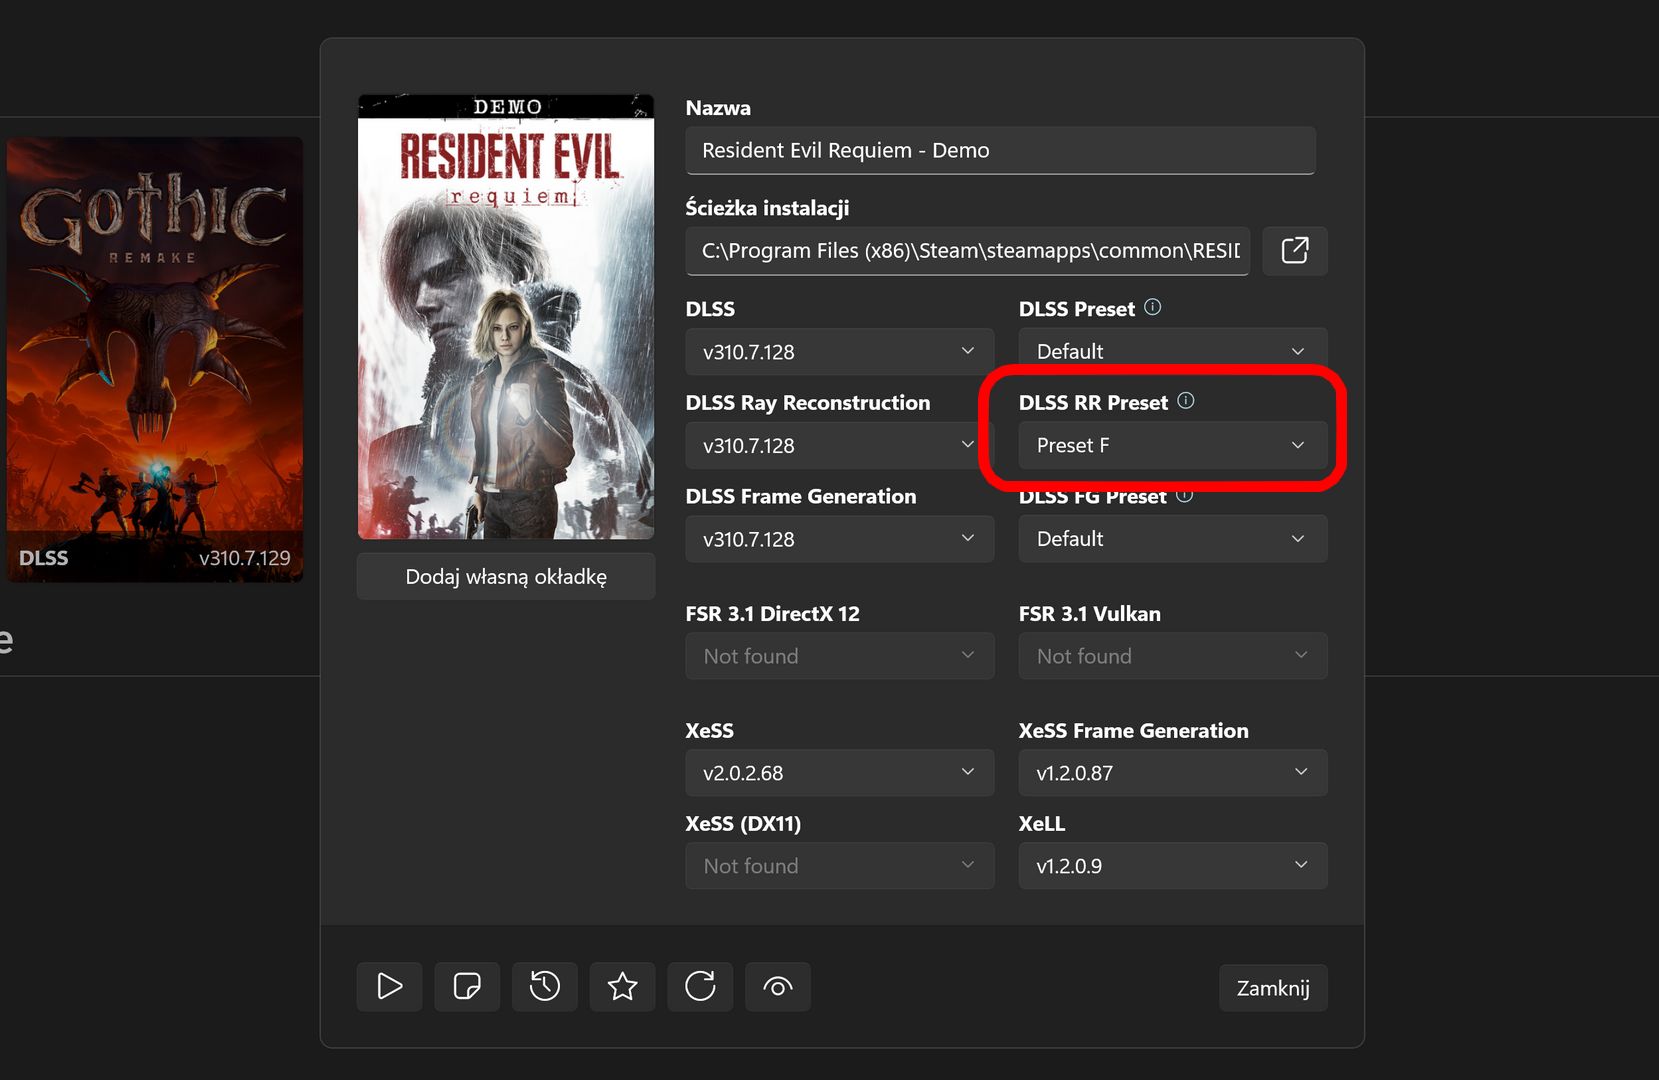
Task: Open the DLSS version dropdown
Action: coord(840,352)
